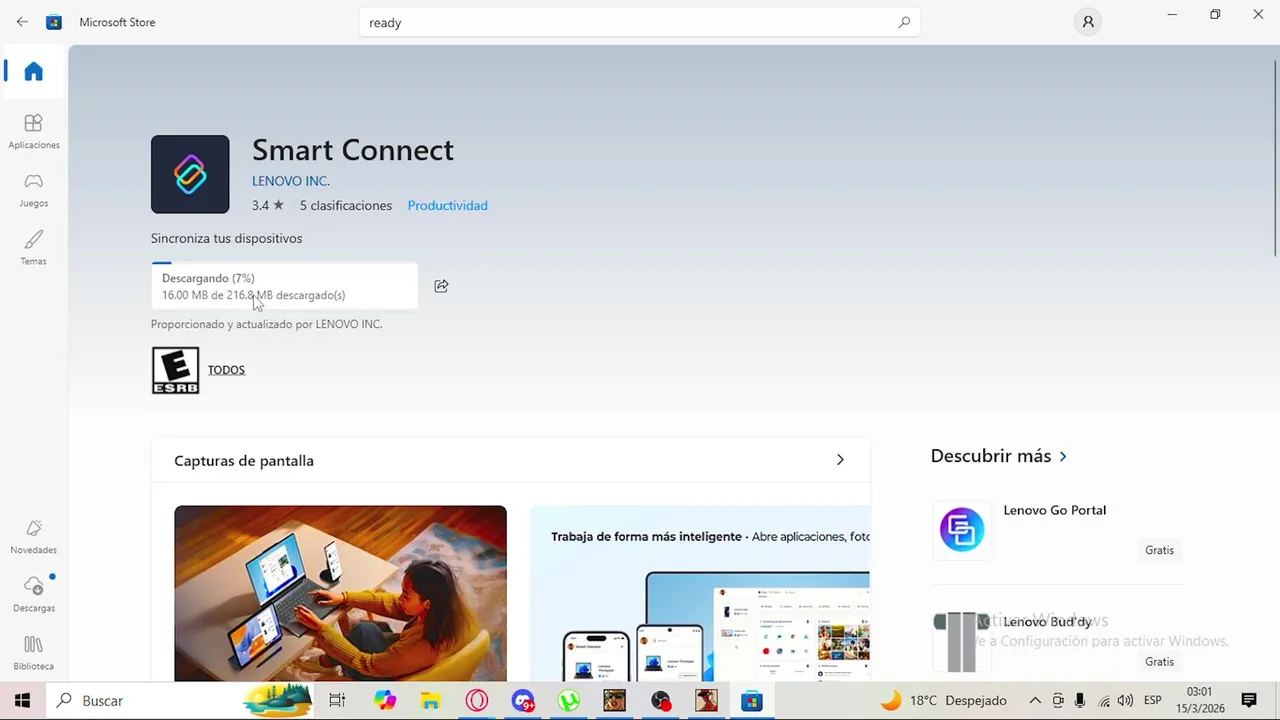The image size is (1280, 720).
Task: Click the search magnifier icon
Action: coord(904,22)
